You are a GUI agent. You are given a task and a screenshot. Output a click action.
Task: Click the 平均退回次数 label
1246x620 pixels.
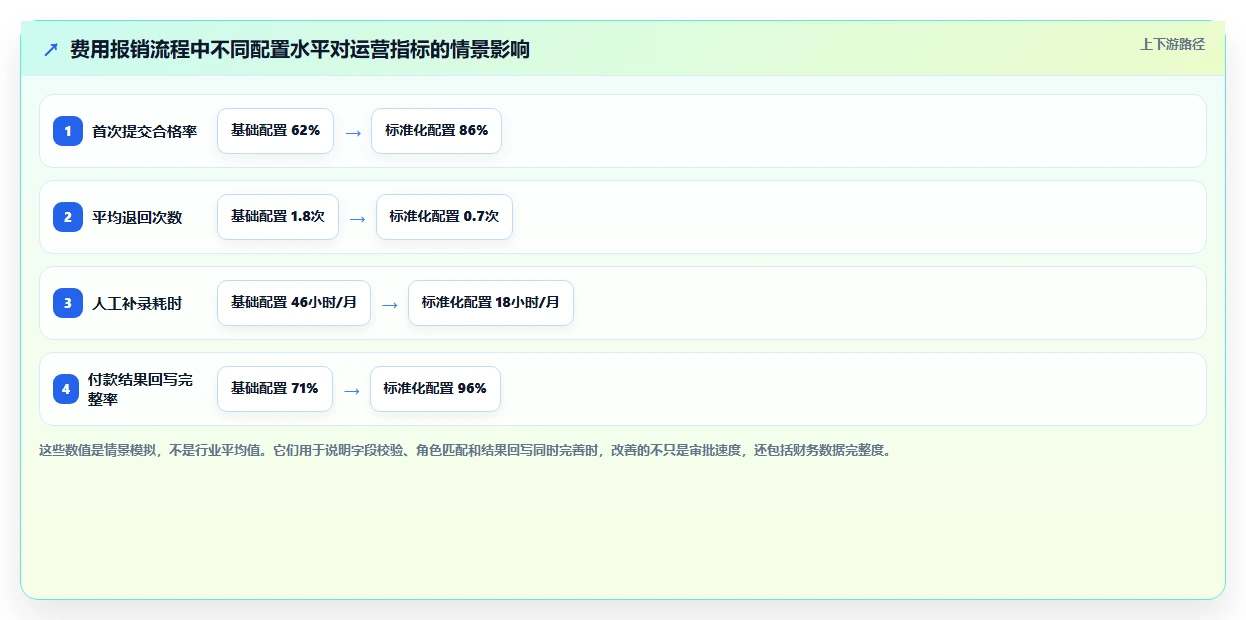[137, 217]
